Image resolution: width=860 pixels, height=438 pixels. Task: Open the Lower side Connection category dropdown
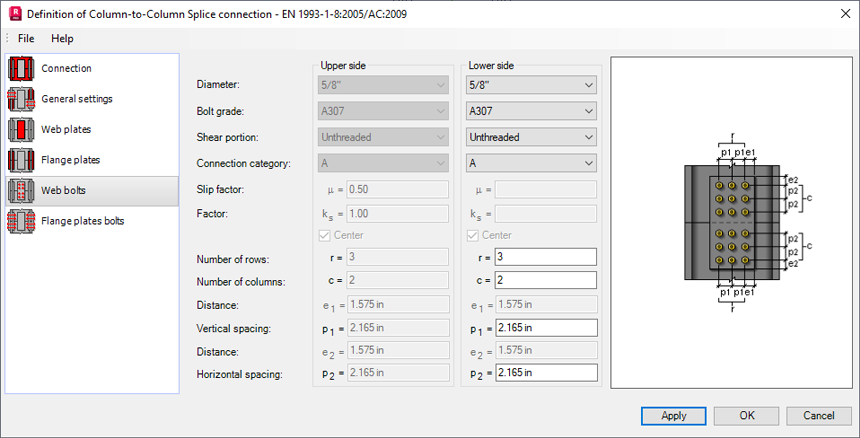click(x=531, y=162)
